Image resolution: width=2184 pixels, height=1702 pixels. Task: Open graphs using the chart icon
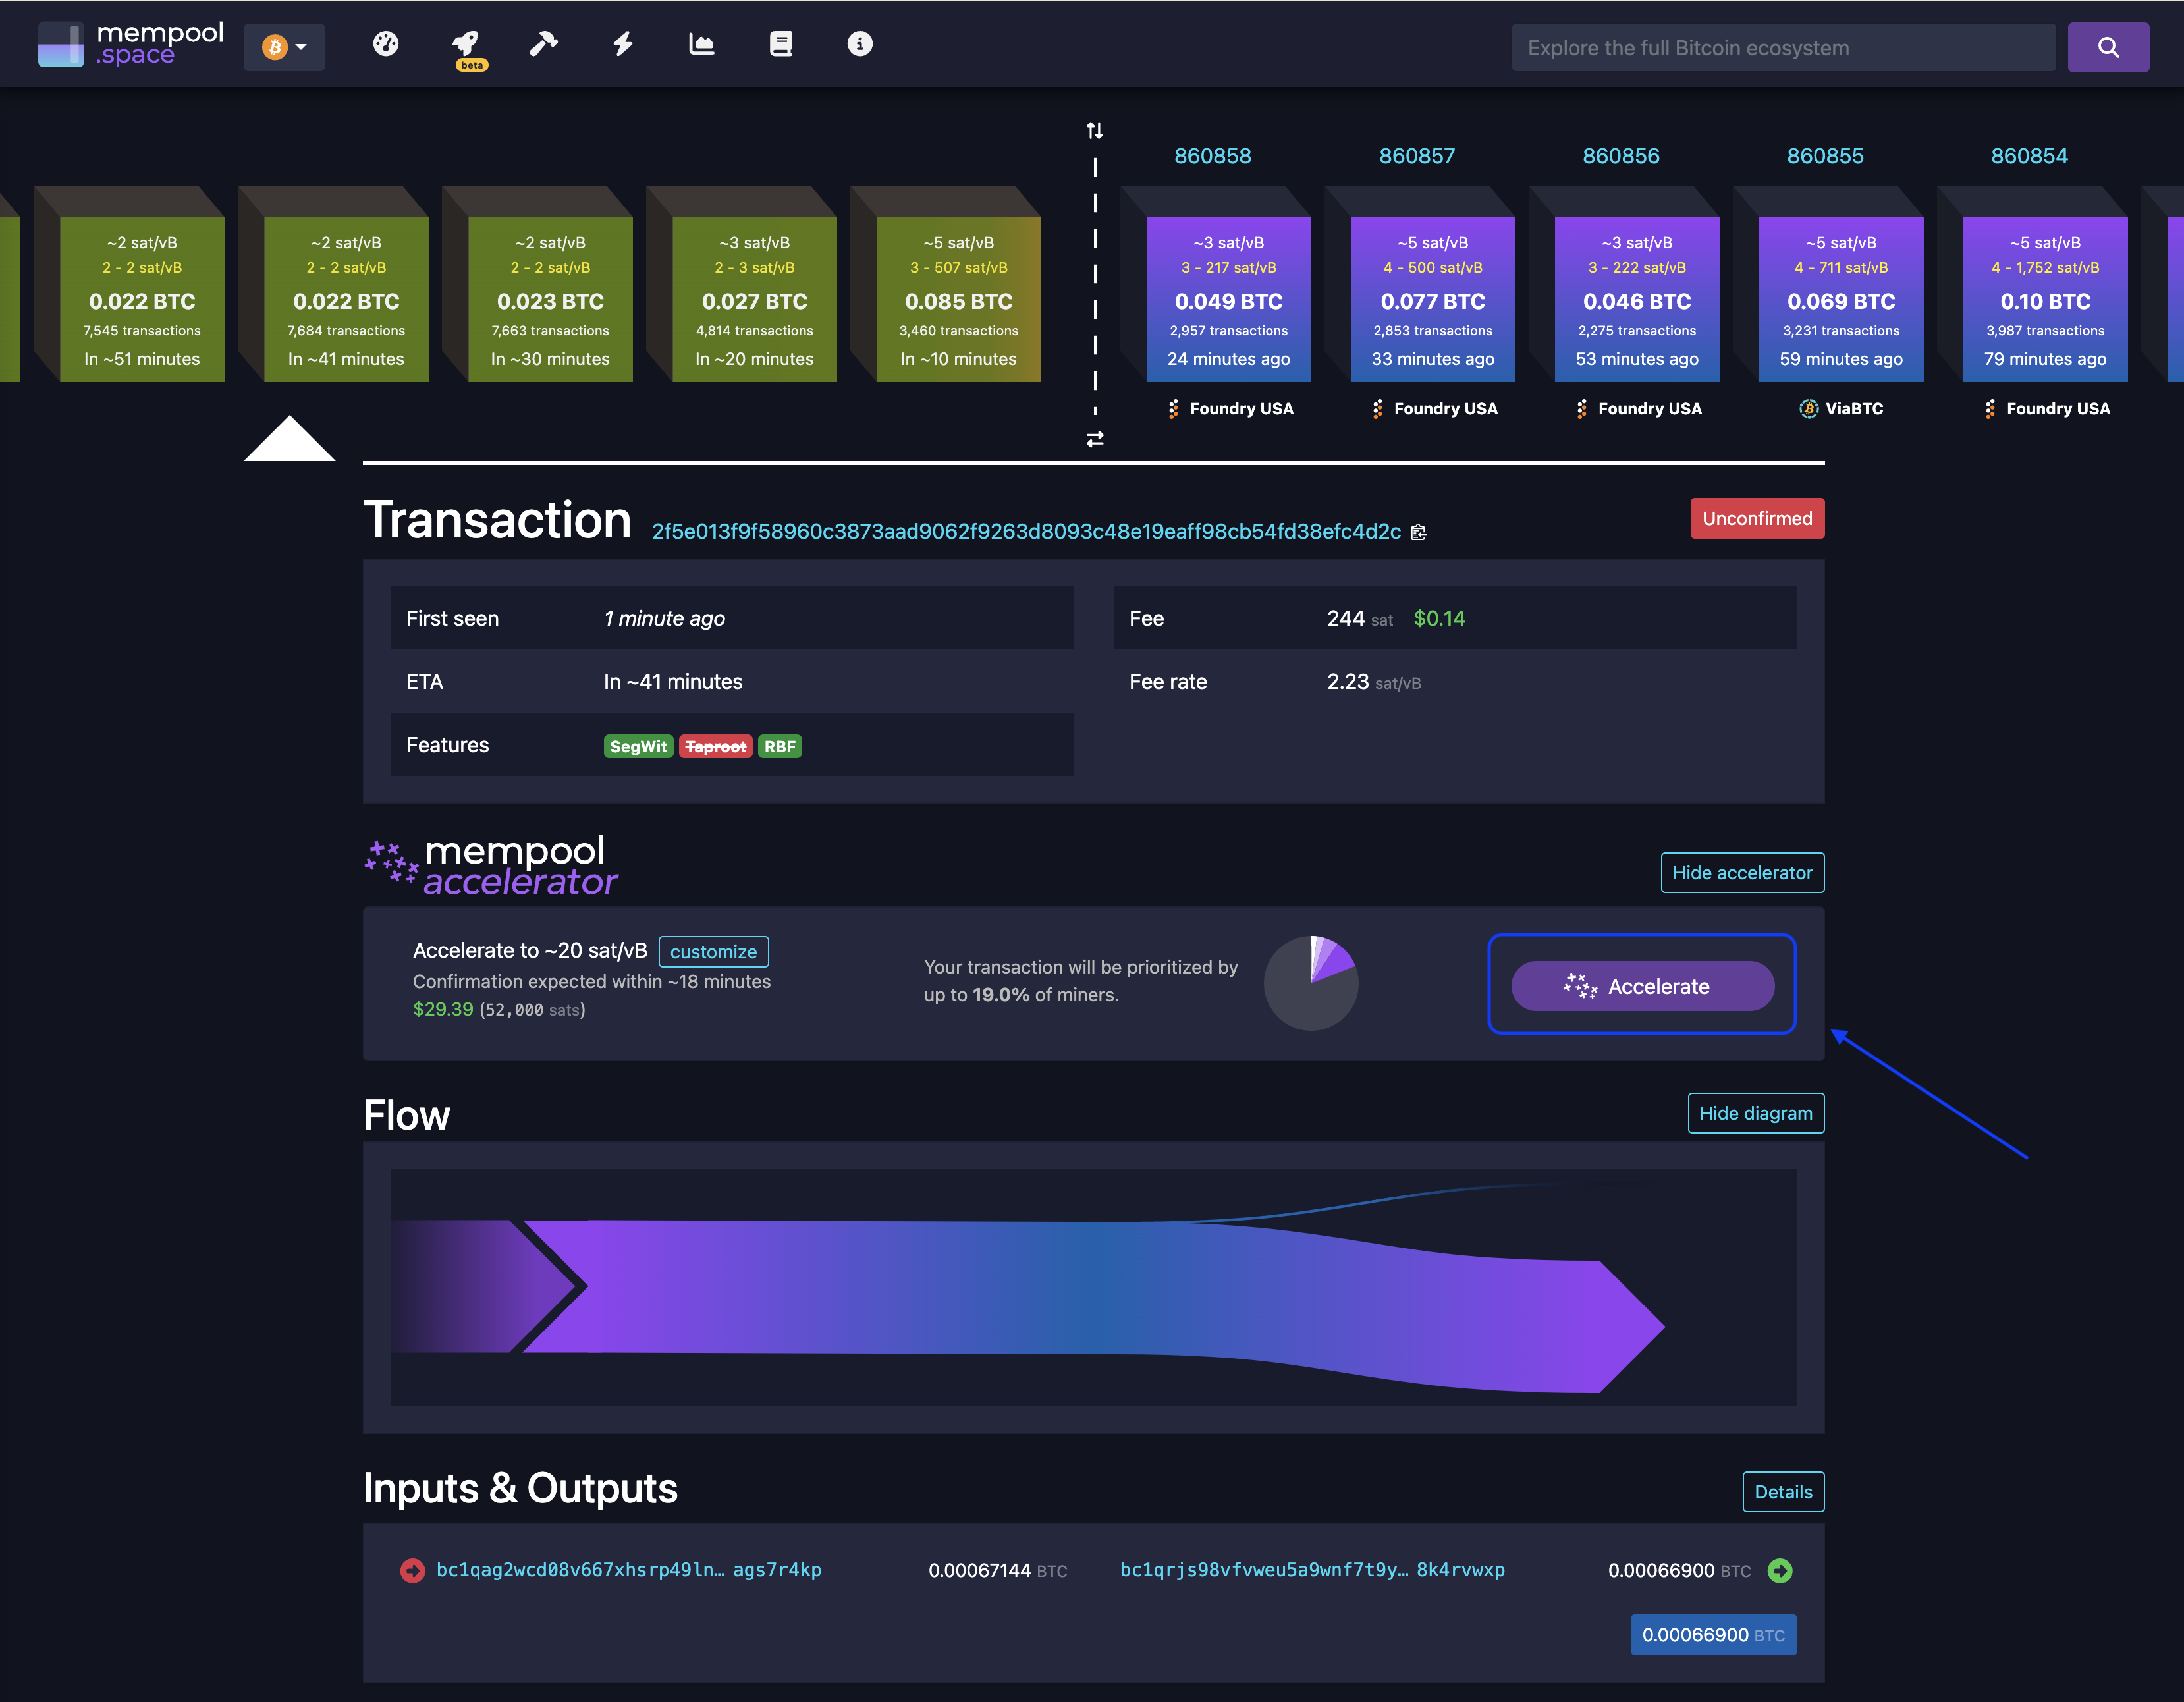[x=701, y=44]
